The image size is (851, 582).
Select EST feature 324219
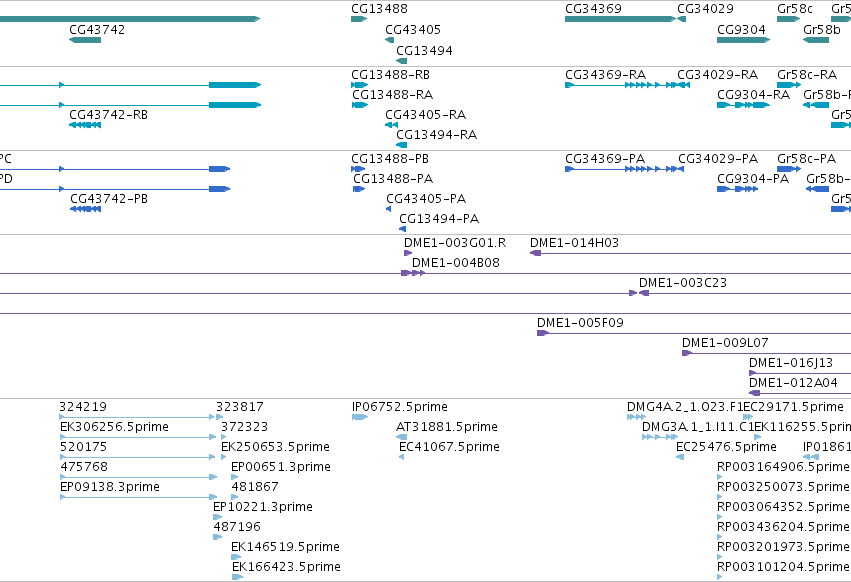click(137, 417)
